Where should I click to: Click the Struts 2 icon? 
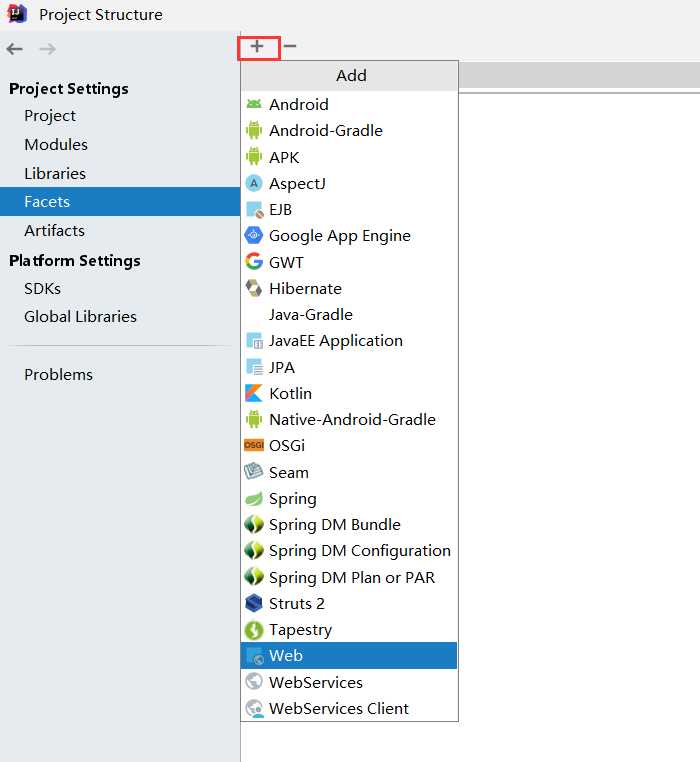tap(254, 603)
